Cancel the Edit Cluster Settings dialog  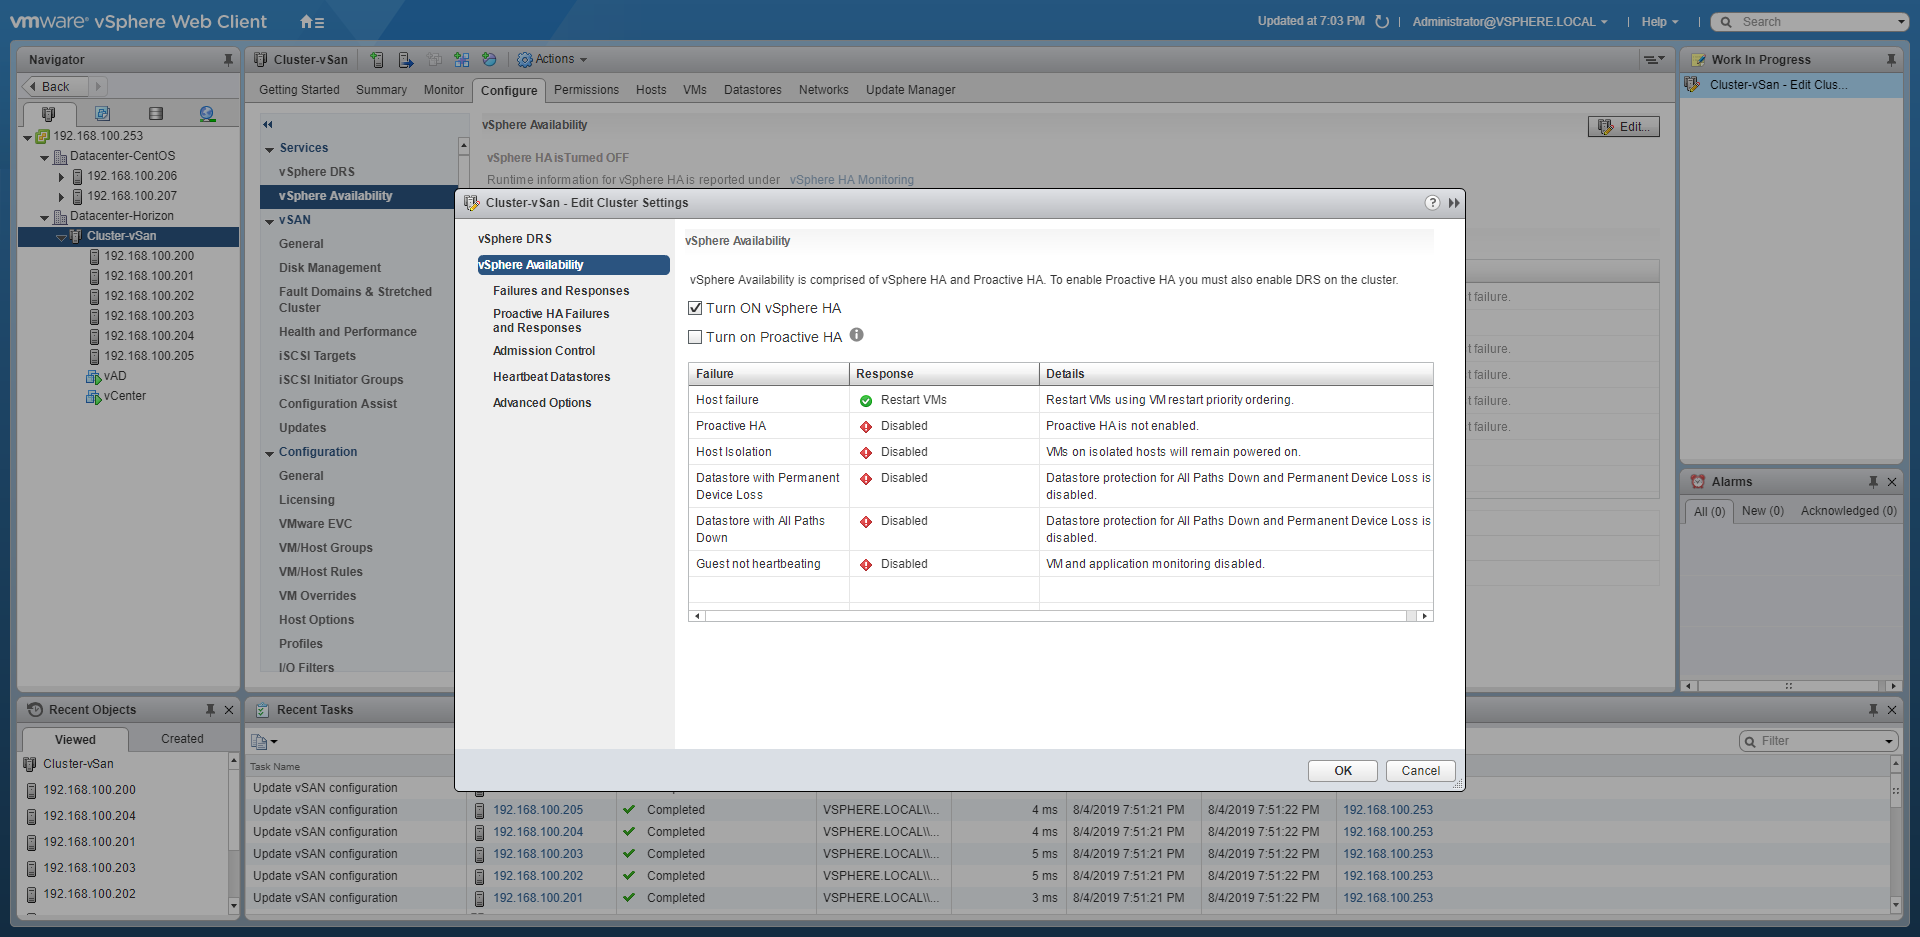tap(1419, 771)
